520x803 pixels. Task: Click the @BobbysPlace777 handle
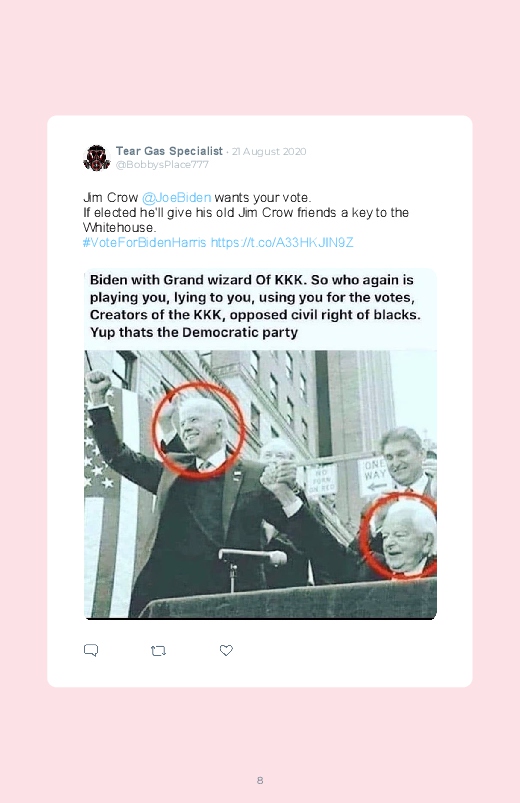162,164
